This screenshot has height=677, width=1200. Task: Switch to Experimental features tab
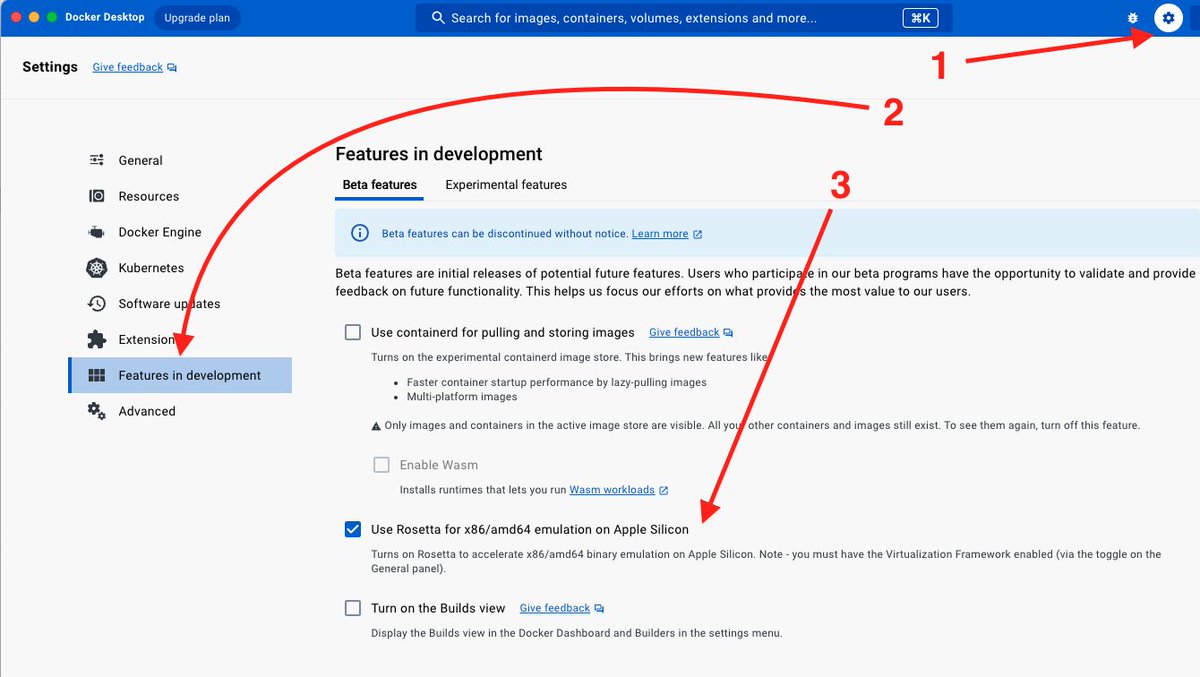[506, 185]
